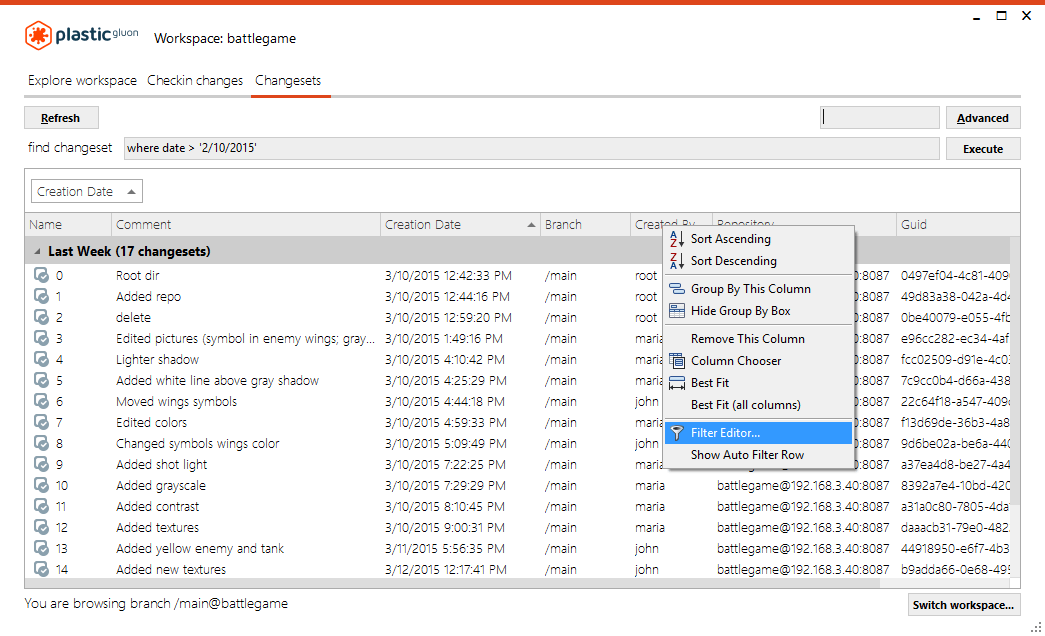Click the Branch column header
Screen dimensions: 1045x636
584,225
